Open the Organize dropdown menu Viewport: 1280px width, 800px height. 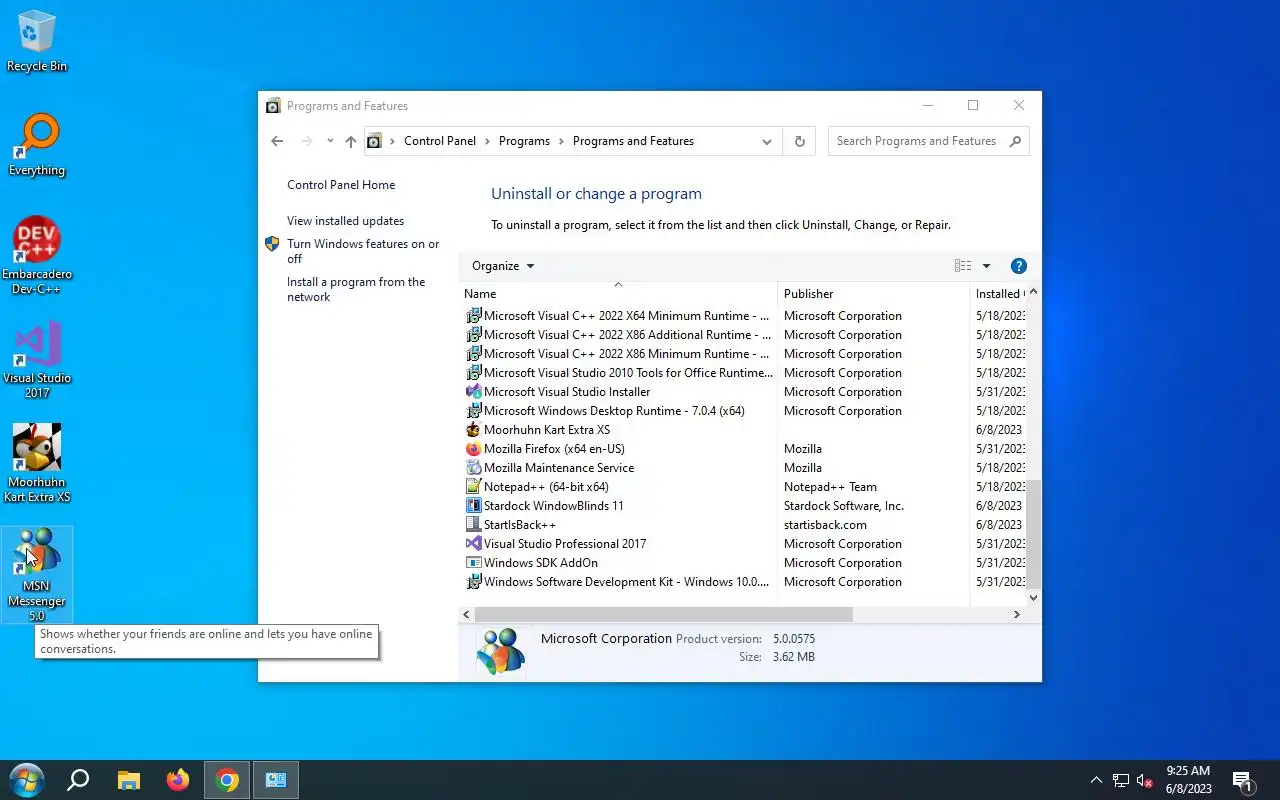click(503, 266)
